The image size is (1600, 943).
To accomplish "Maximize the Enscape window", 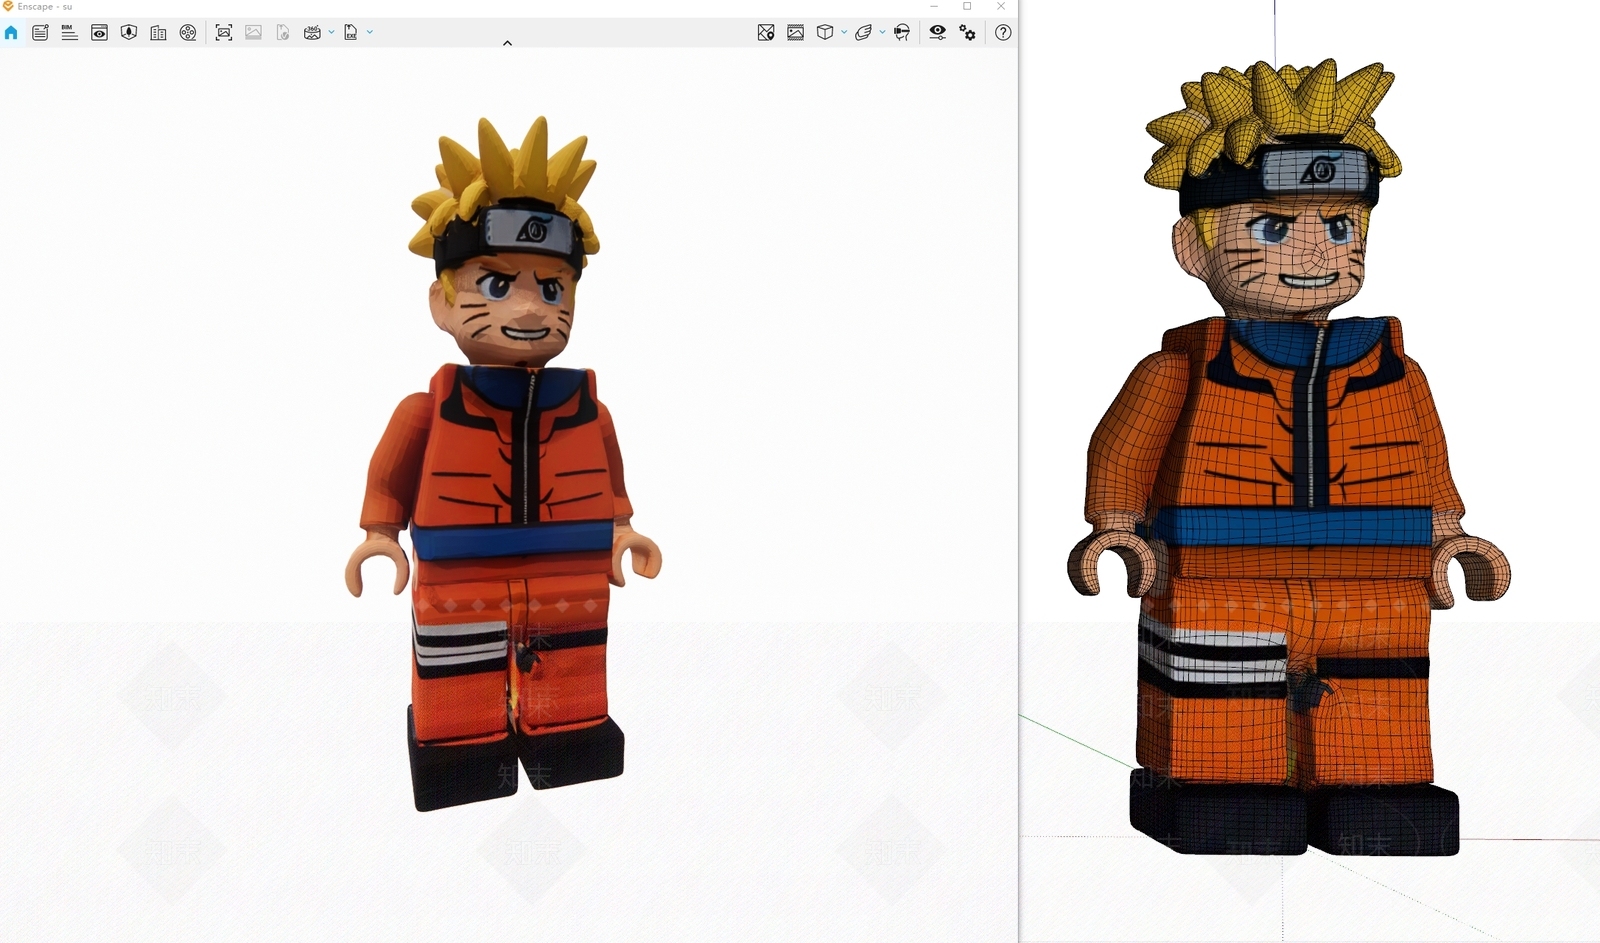I will 967,7.
